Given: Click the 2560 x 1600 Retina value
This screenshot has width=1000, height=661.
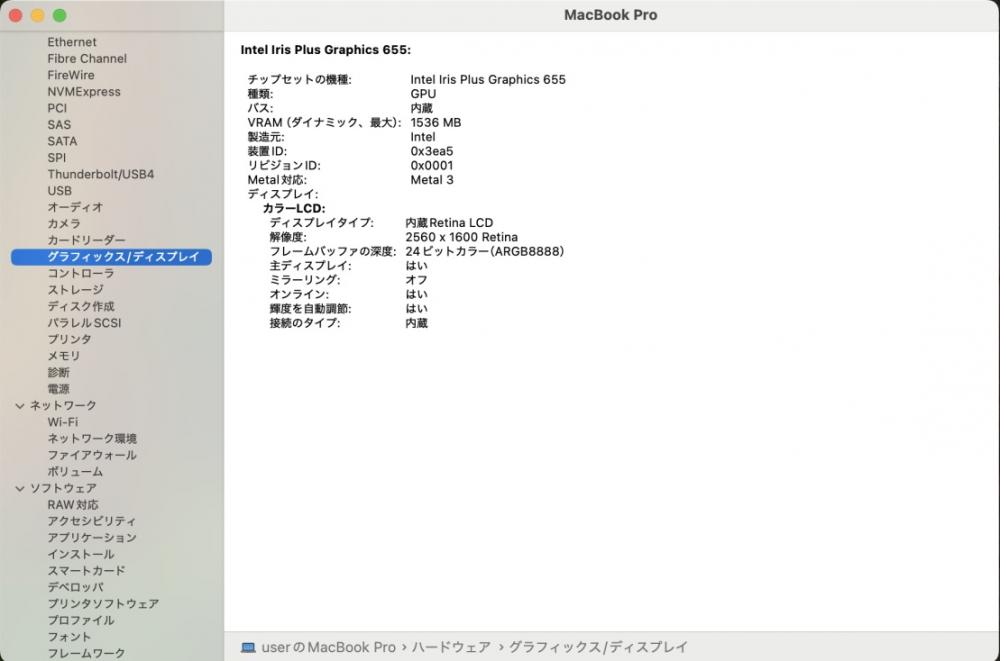Looking at the screenshot, I should (x=461, y=237).
